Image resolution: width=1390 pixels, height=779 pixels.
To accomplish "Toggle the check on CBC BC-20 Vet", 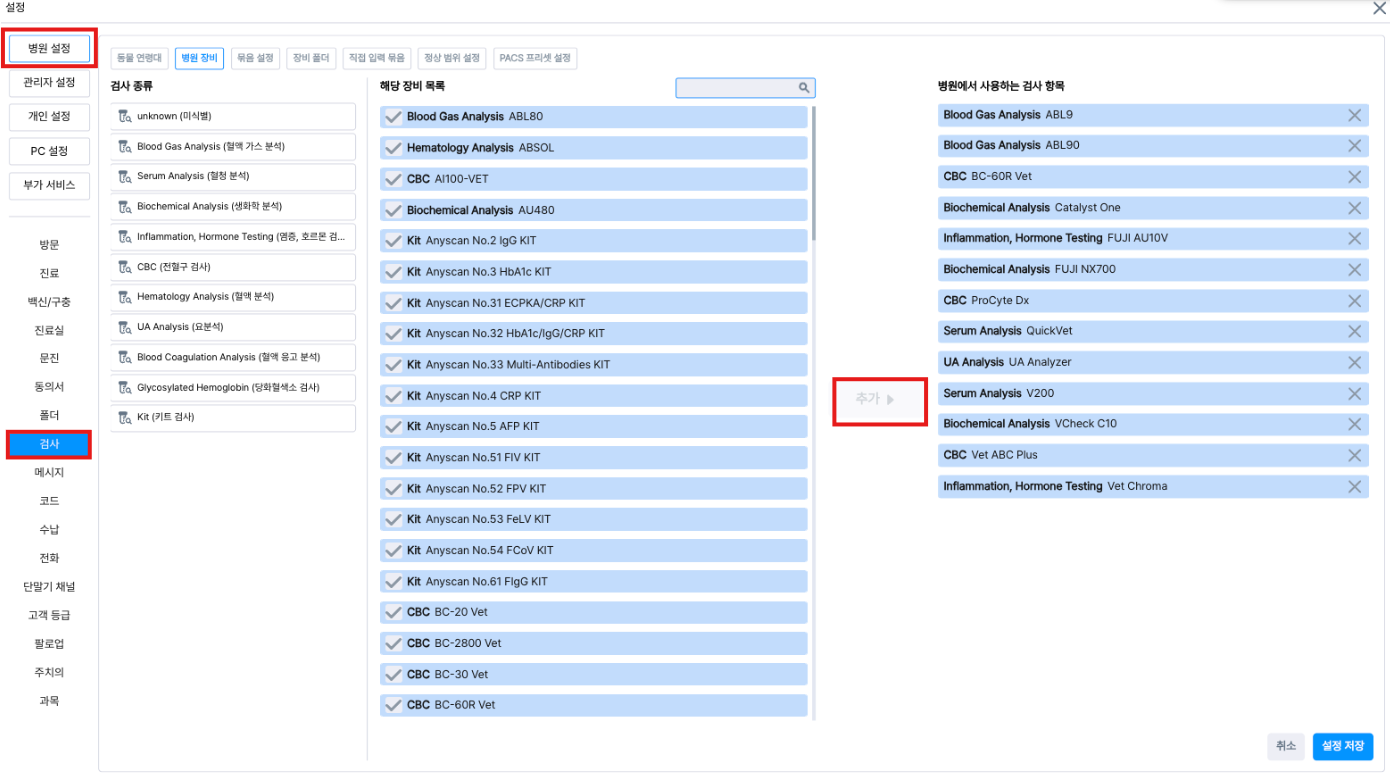I will (393, 612).
